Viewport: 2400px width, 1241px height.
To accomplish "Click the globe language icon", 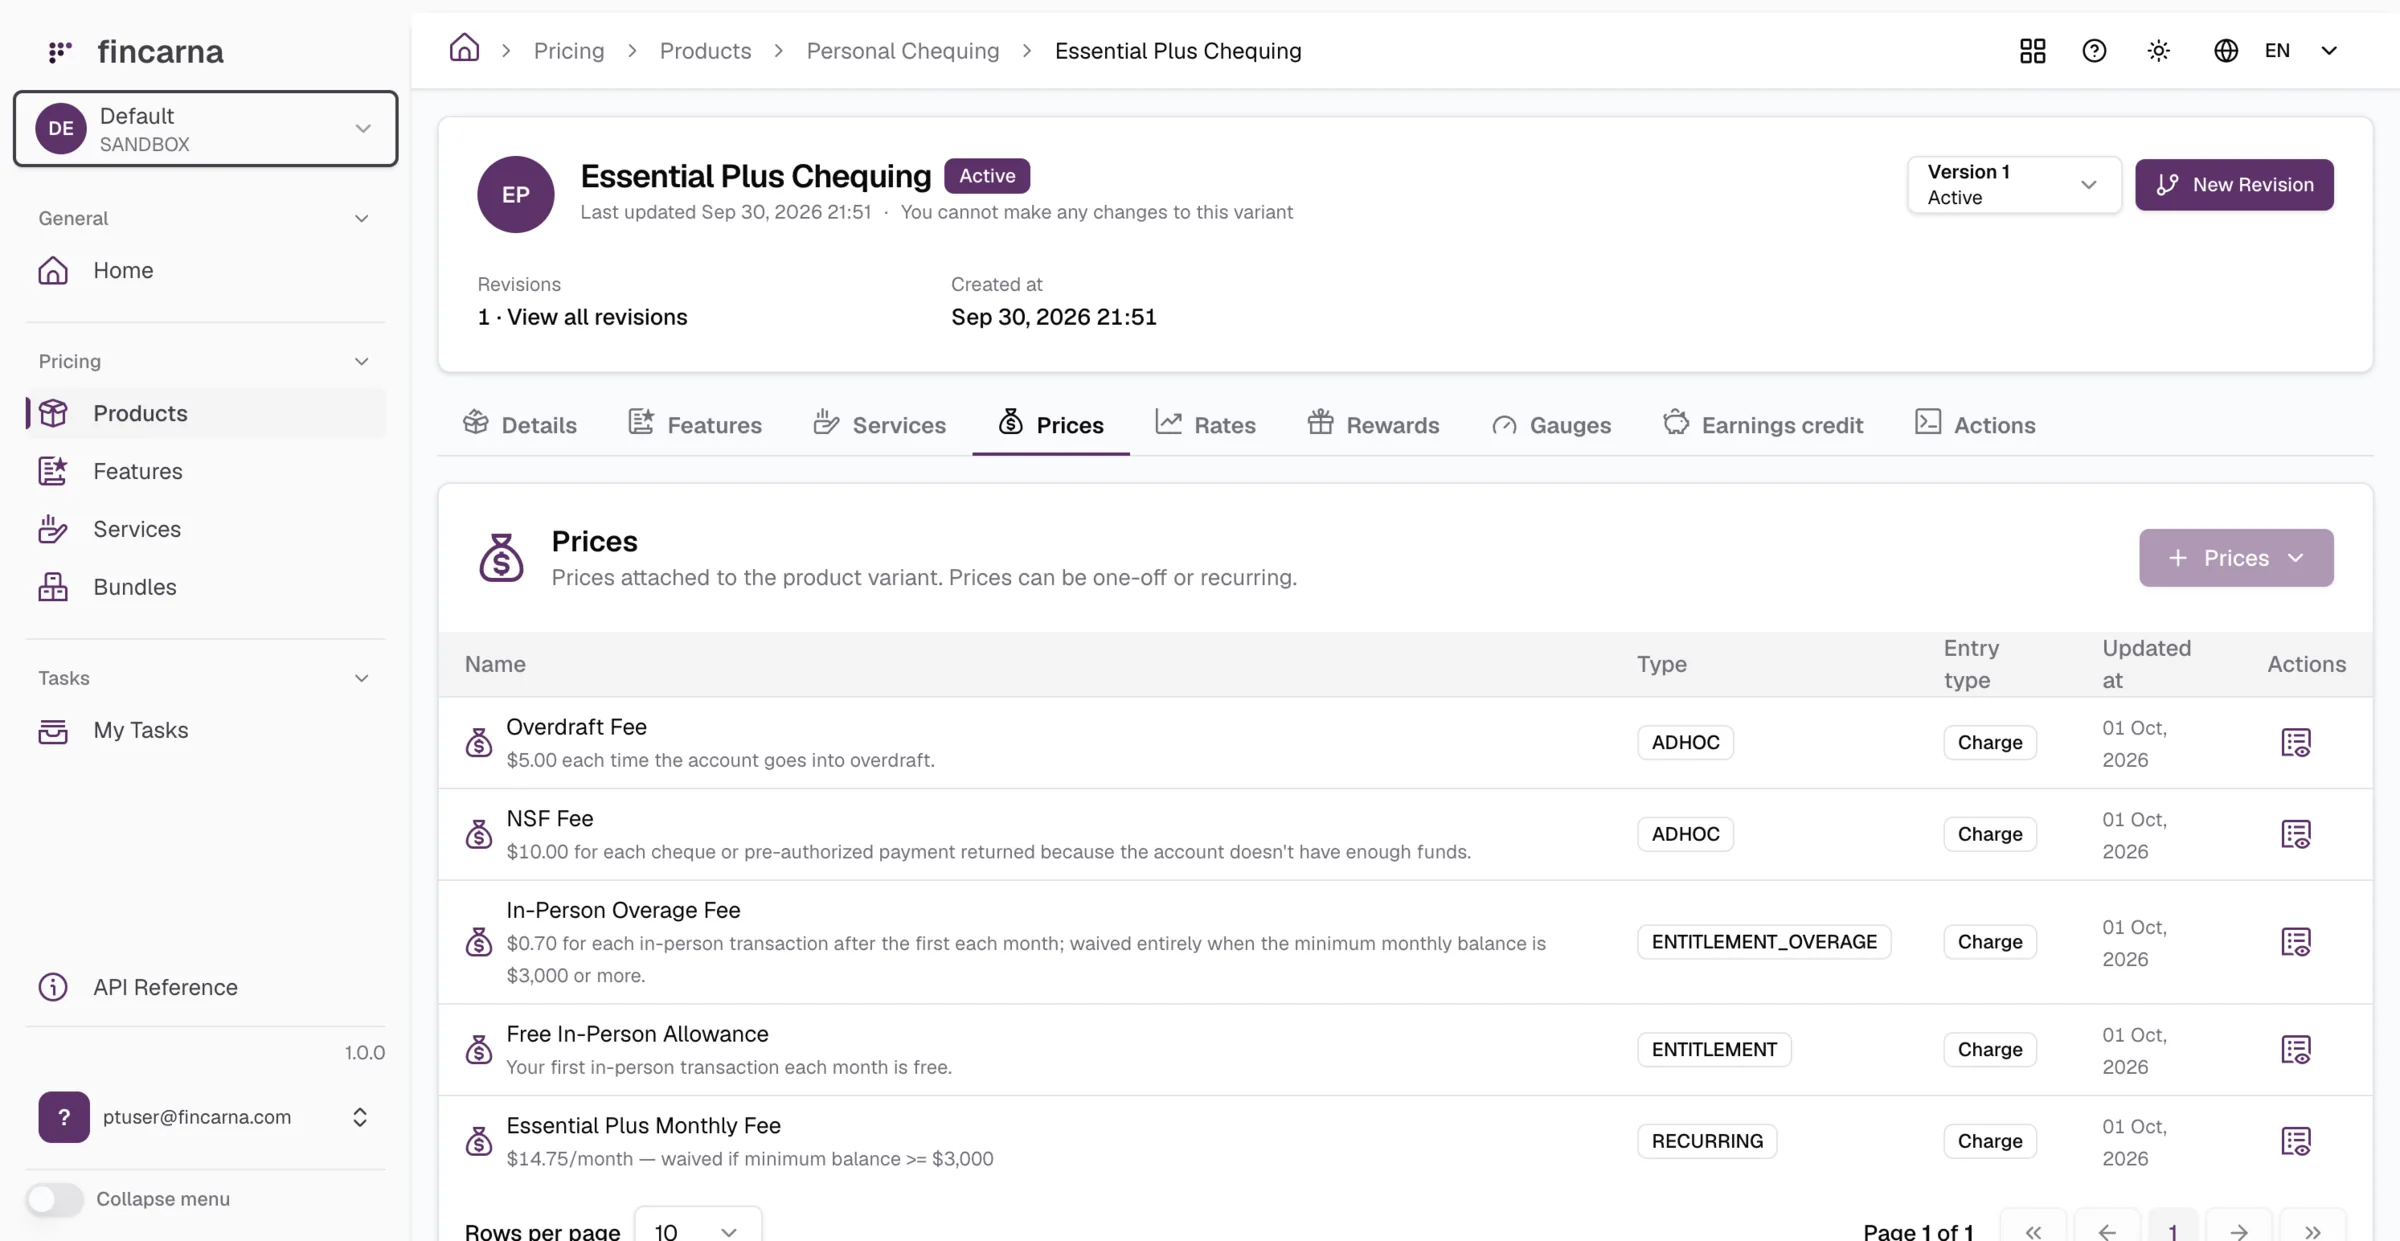I will tap(2225, 51).
